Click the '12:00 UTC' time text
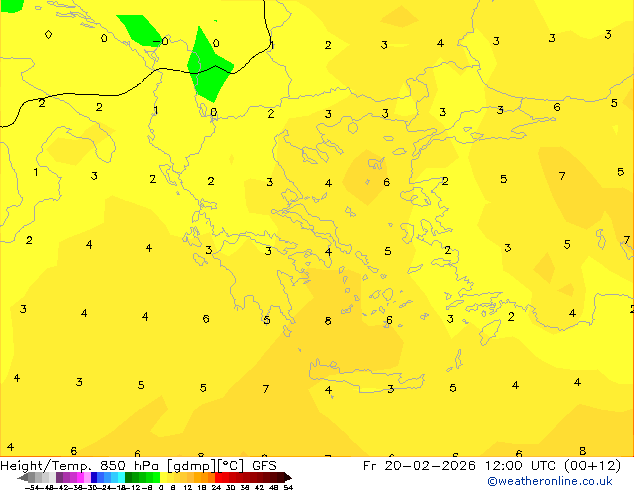This screenshot has height=490, width=634. pyautogui.click(x=521, y=465)
